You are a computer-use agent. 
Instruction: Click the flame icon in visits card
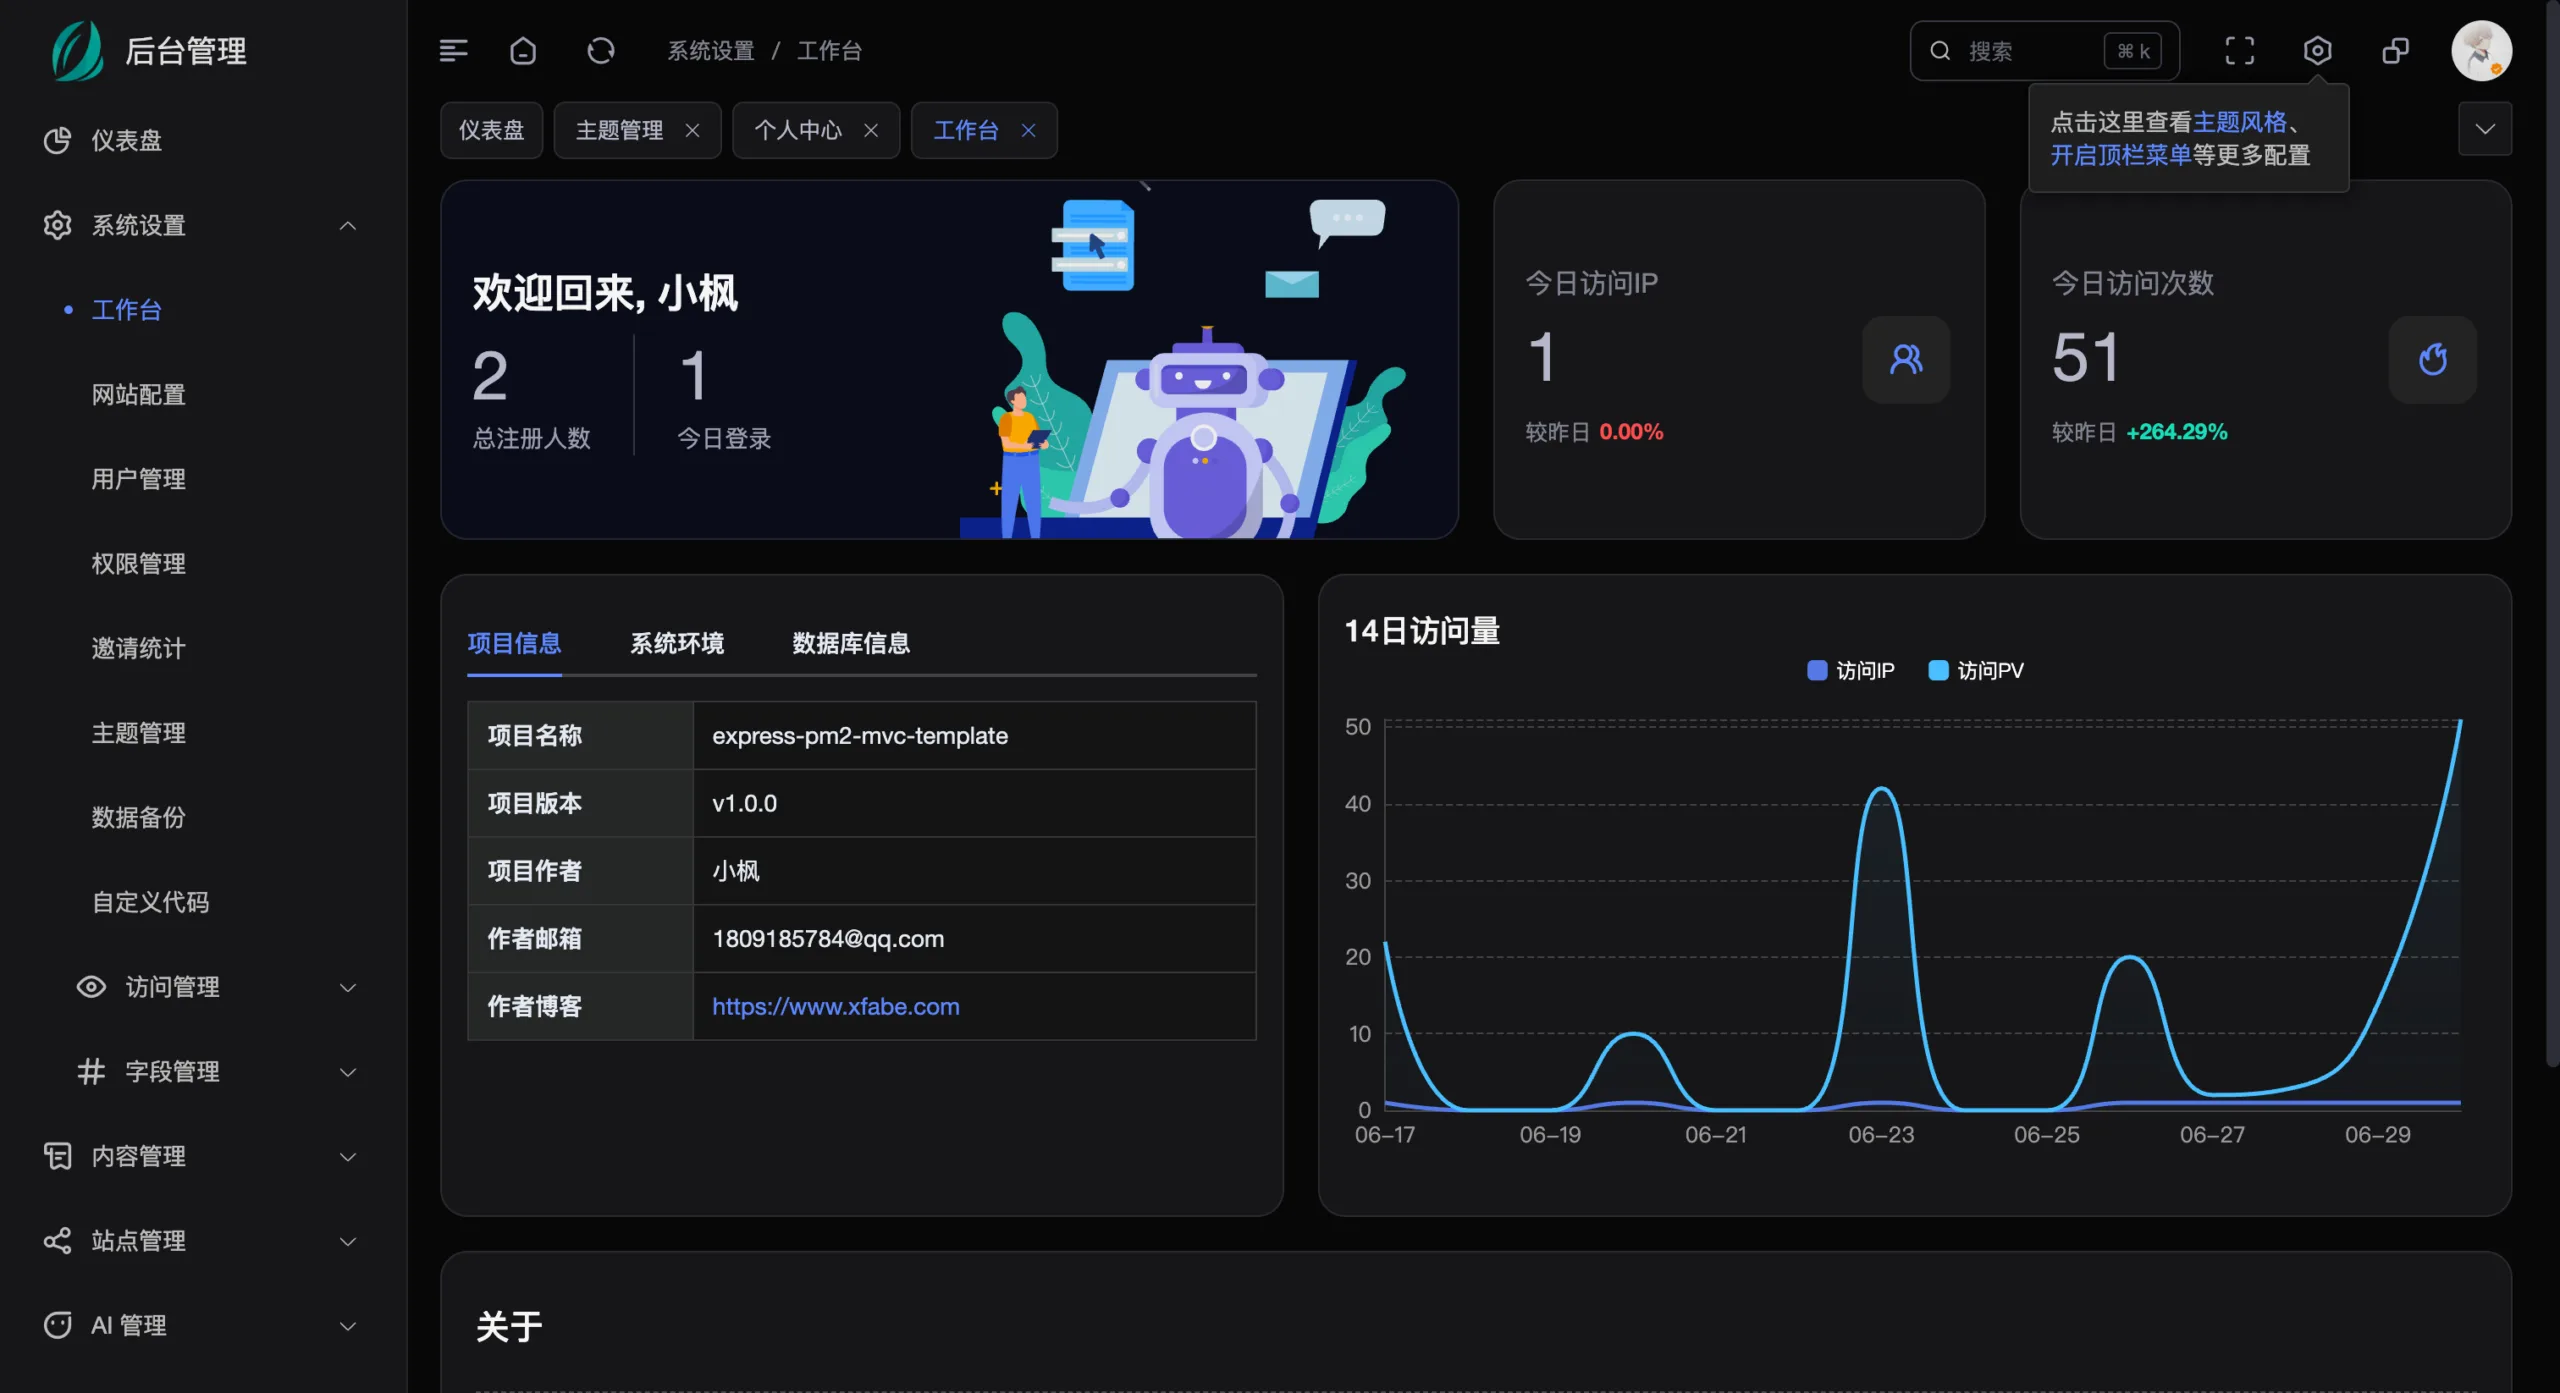(2432, 359)
